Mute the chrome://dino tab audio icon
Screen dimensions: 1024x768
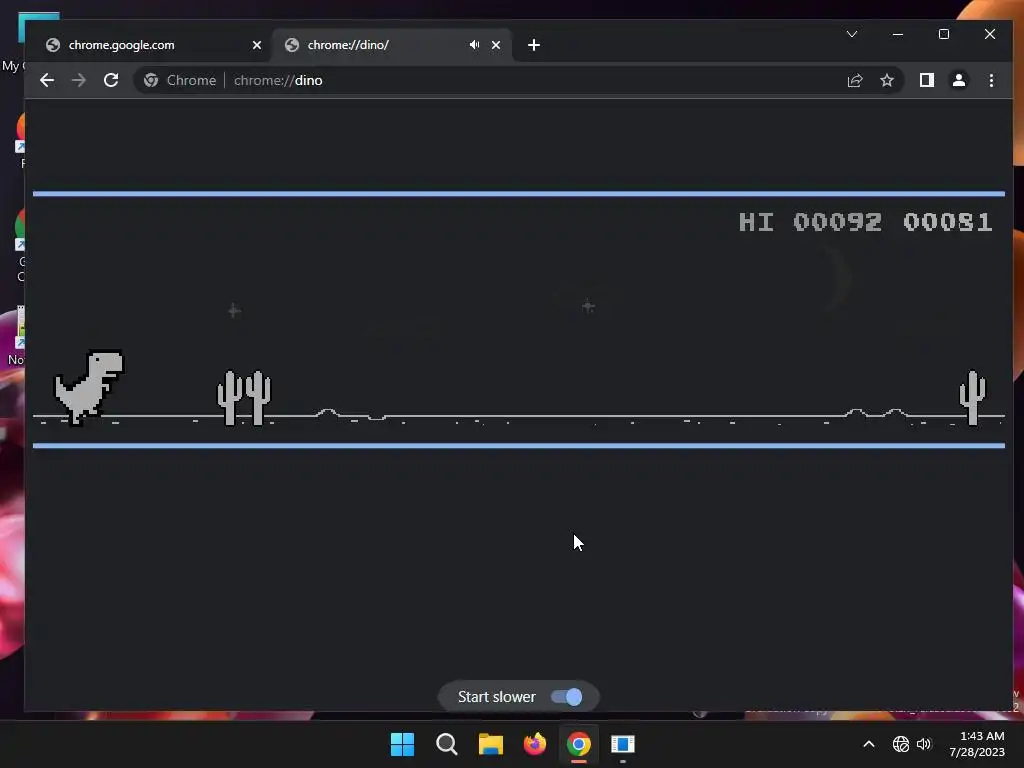point(475,45)
